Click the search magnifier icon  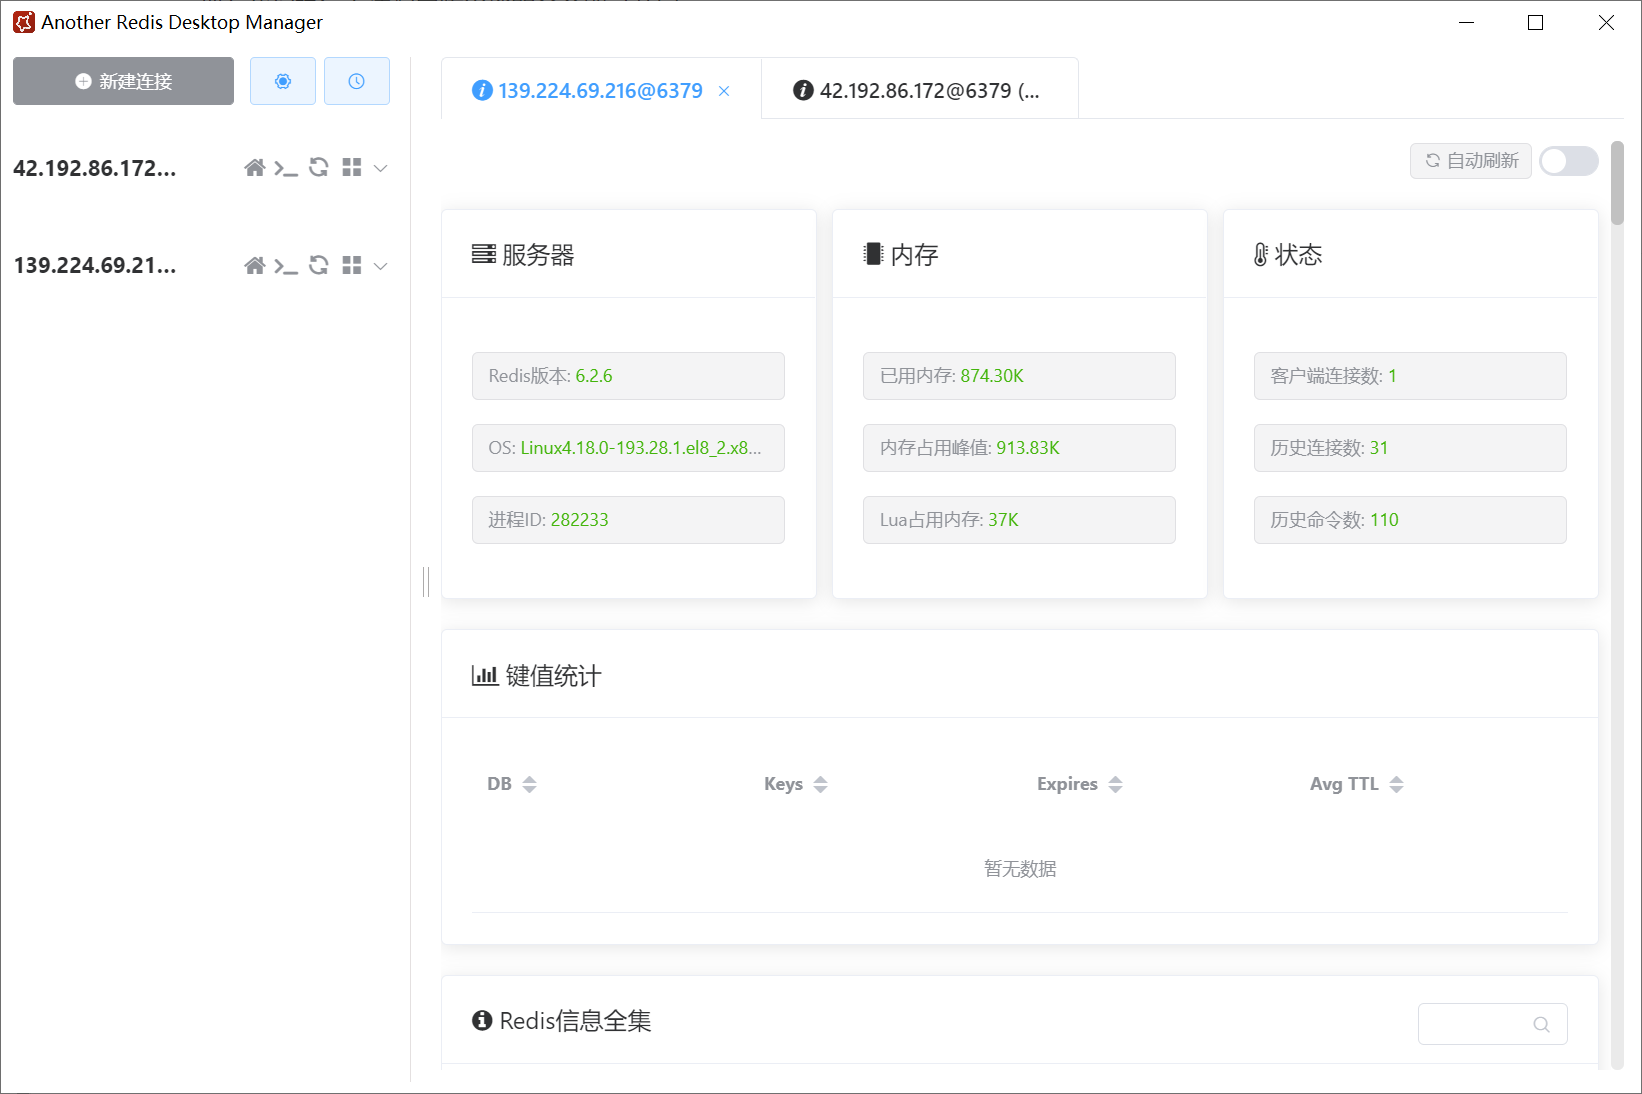[1541, 1024]
